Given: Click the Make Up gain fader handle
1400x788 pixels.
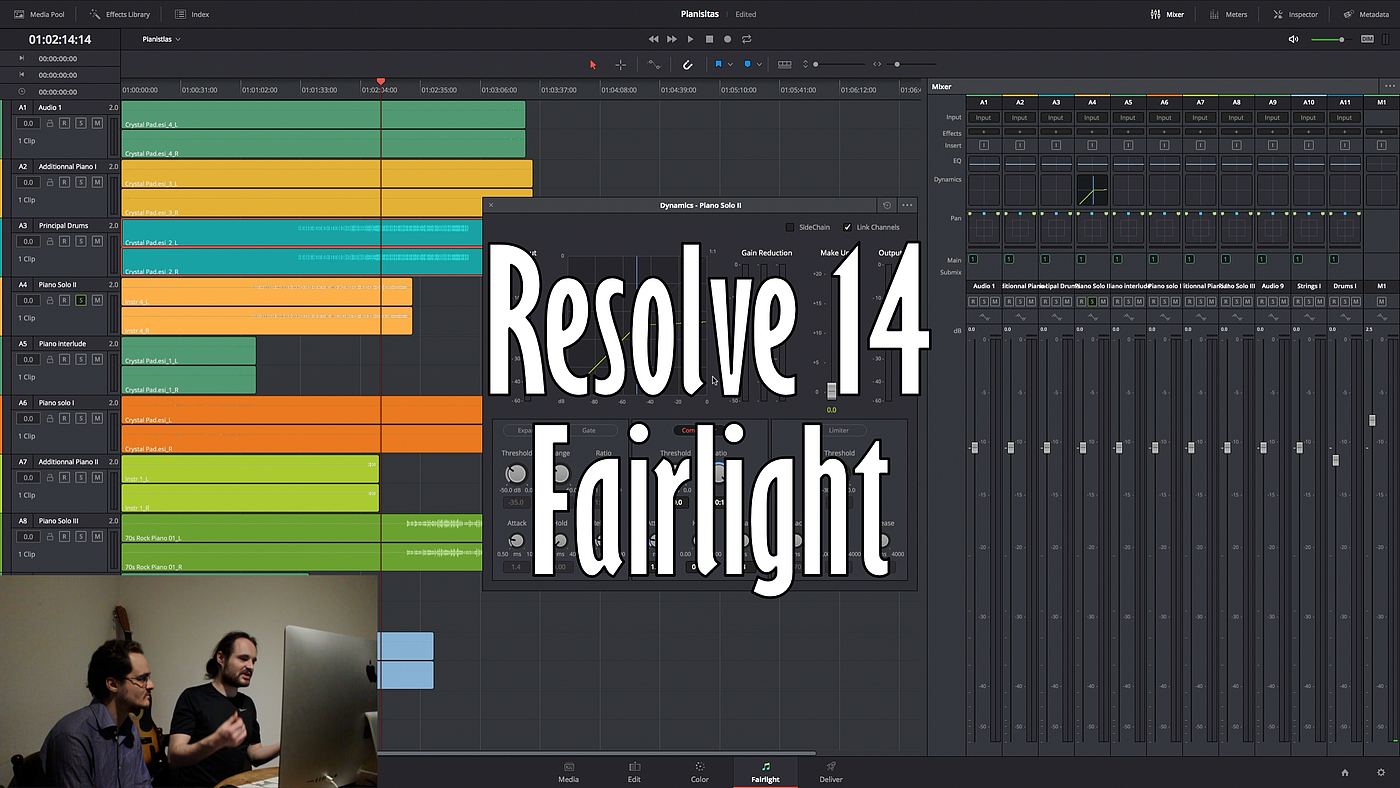Looking at the screenshot, I should [831, 391].
